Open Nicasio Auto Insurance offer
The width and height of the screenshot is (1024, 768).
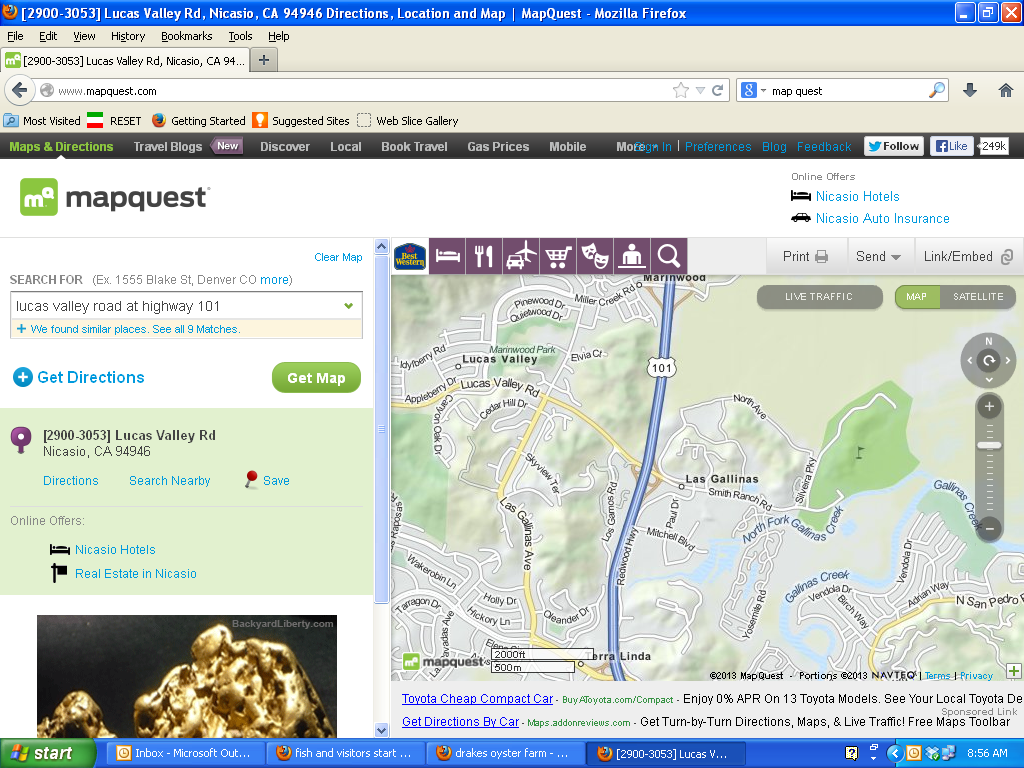pyautogui.click(x=882, y=218)
